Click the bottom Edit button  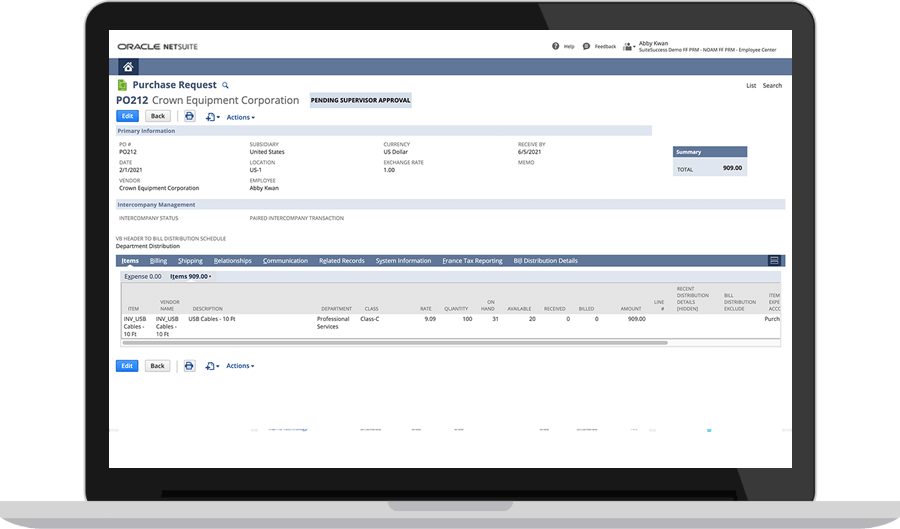tap(127, 365)
